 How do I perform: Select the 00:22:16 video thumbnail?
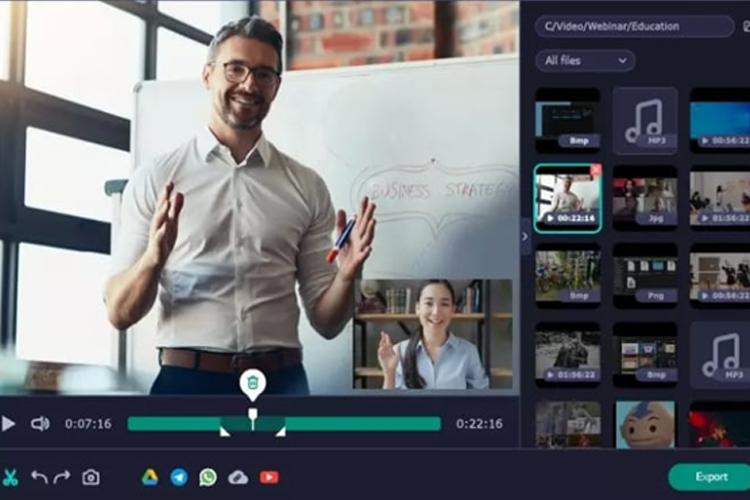tap(568, 199)
